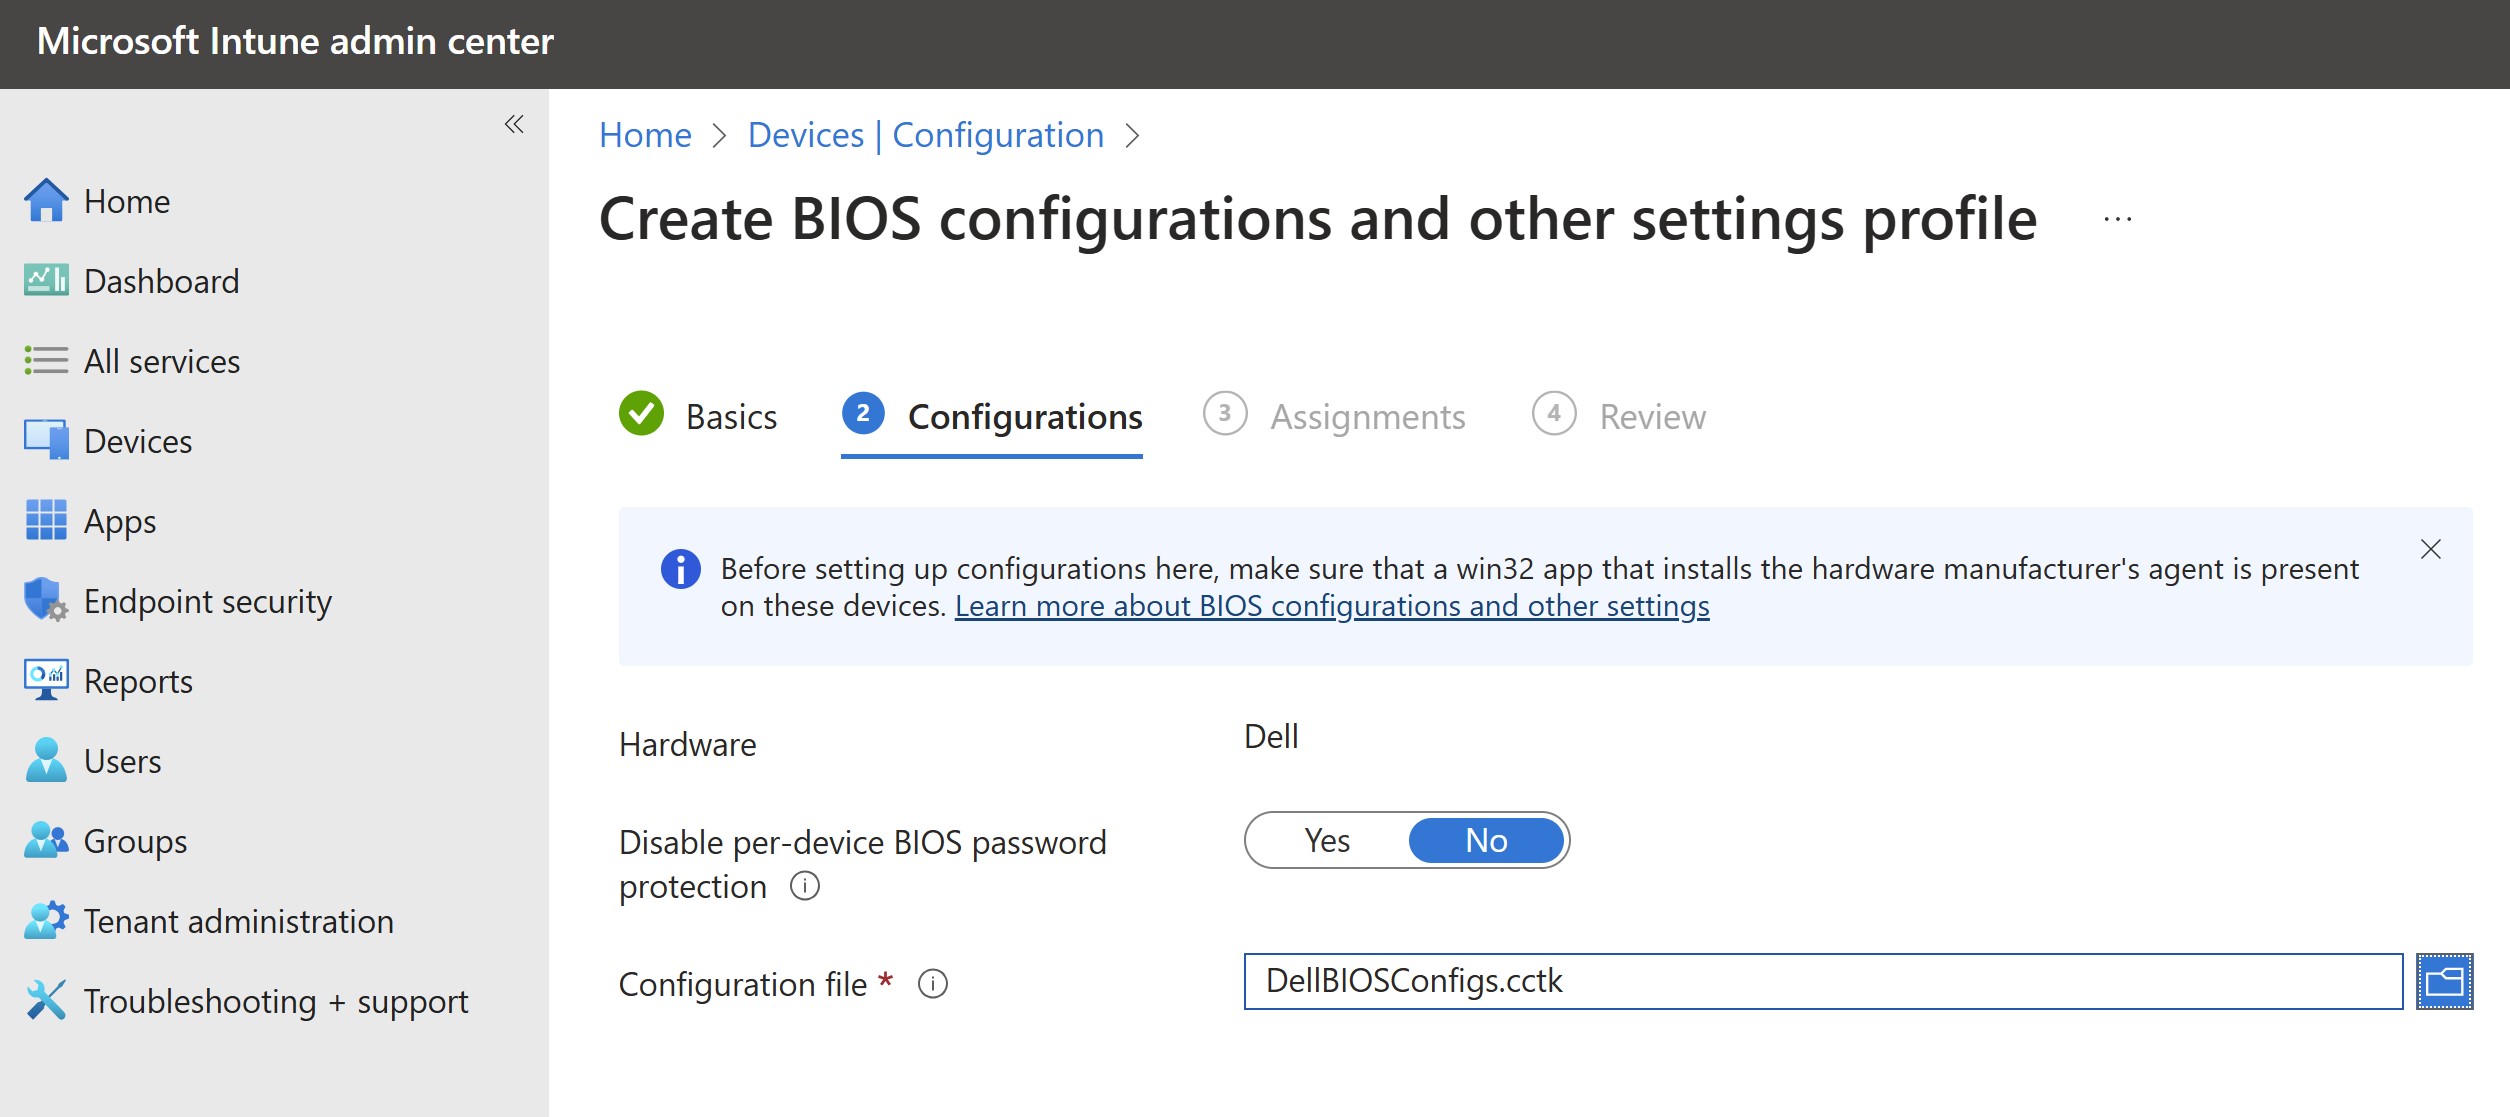Show info tooltip for Configuration file
The width and height of the screenshot is (2510, 1117).
click(932, 984)
